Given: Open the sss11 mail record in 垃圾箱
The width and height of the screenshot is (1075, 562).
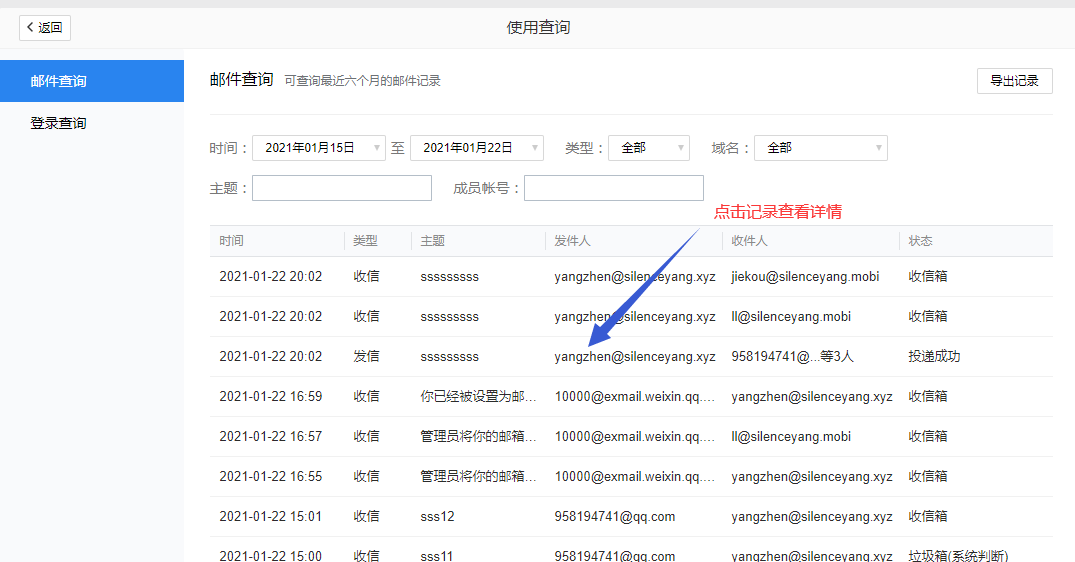Looking at the screenshot, I should (630, 554).
